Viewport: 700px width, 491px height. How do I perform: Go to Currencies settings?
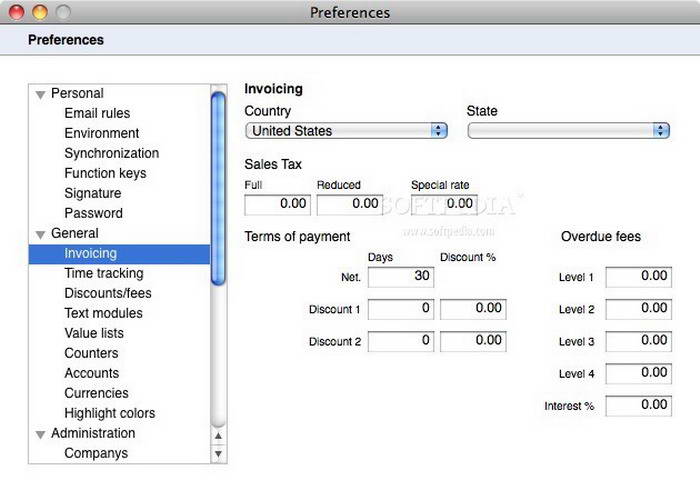point(96,393)
